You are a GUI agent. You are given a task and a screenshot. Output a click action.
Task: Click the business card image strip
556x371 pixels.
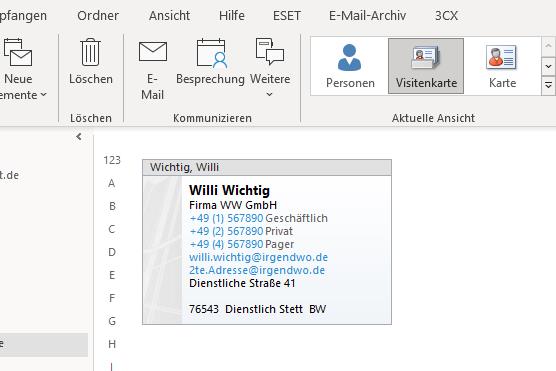pos(162,250)
